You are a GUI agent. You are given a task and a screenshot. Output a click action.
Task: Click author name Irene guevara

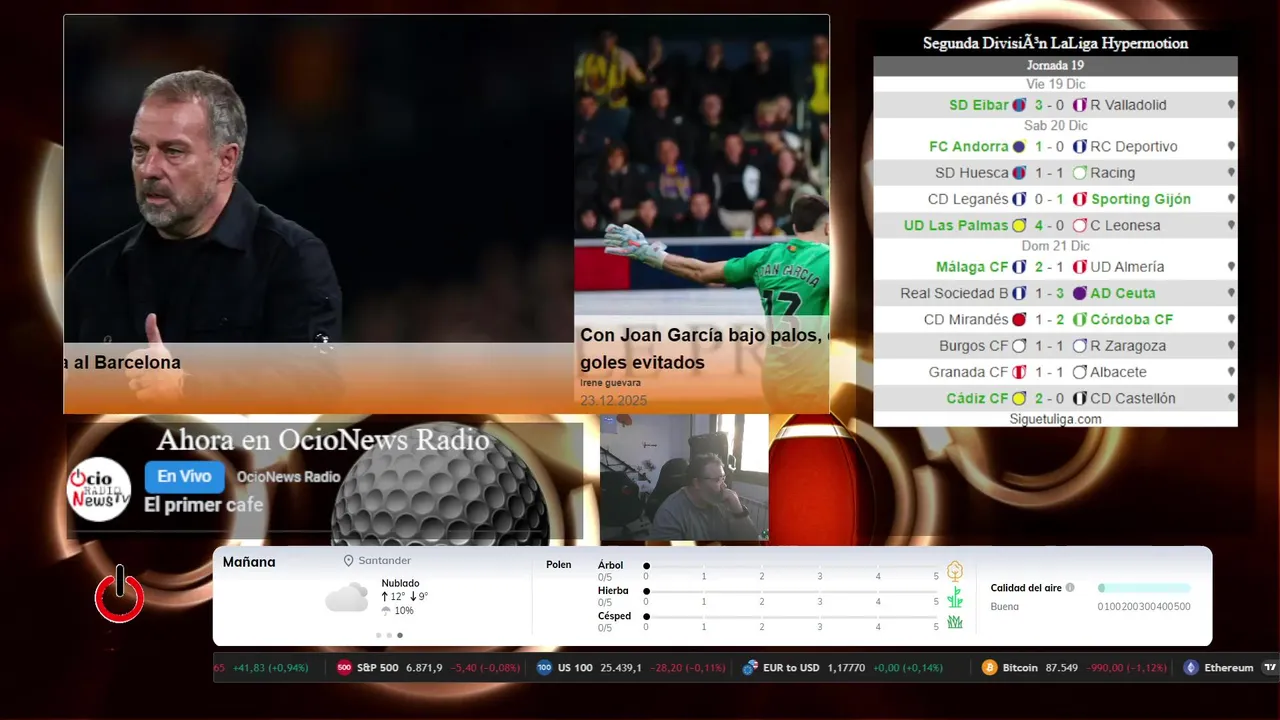[610, 383]
